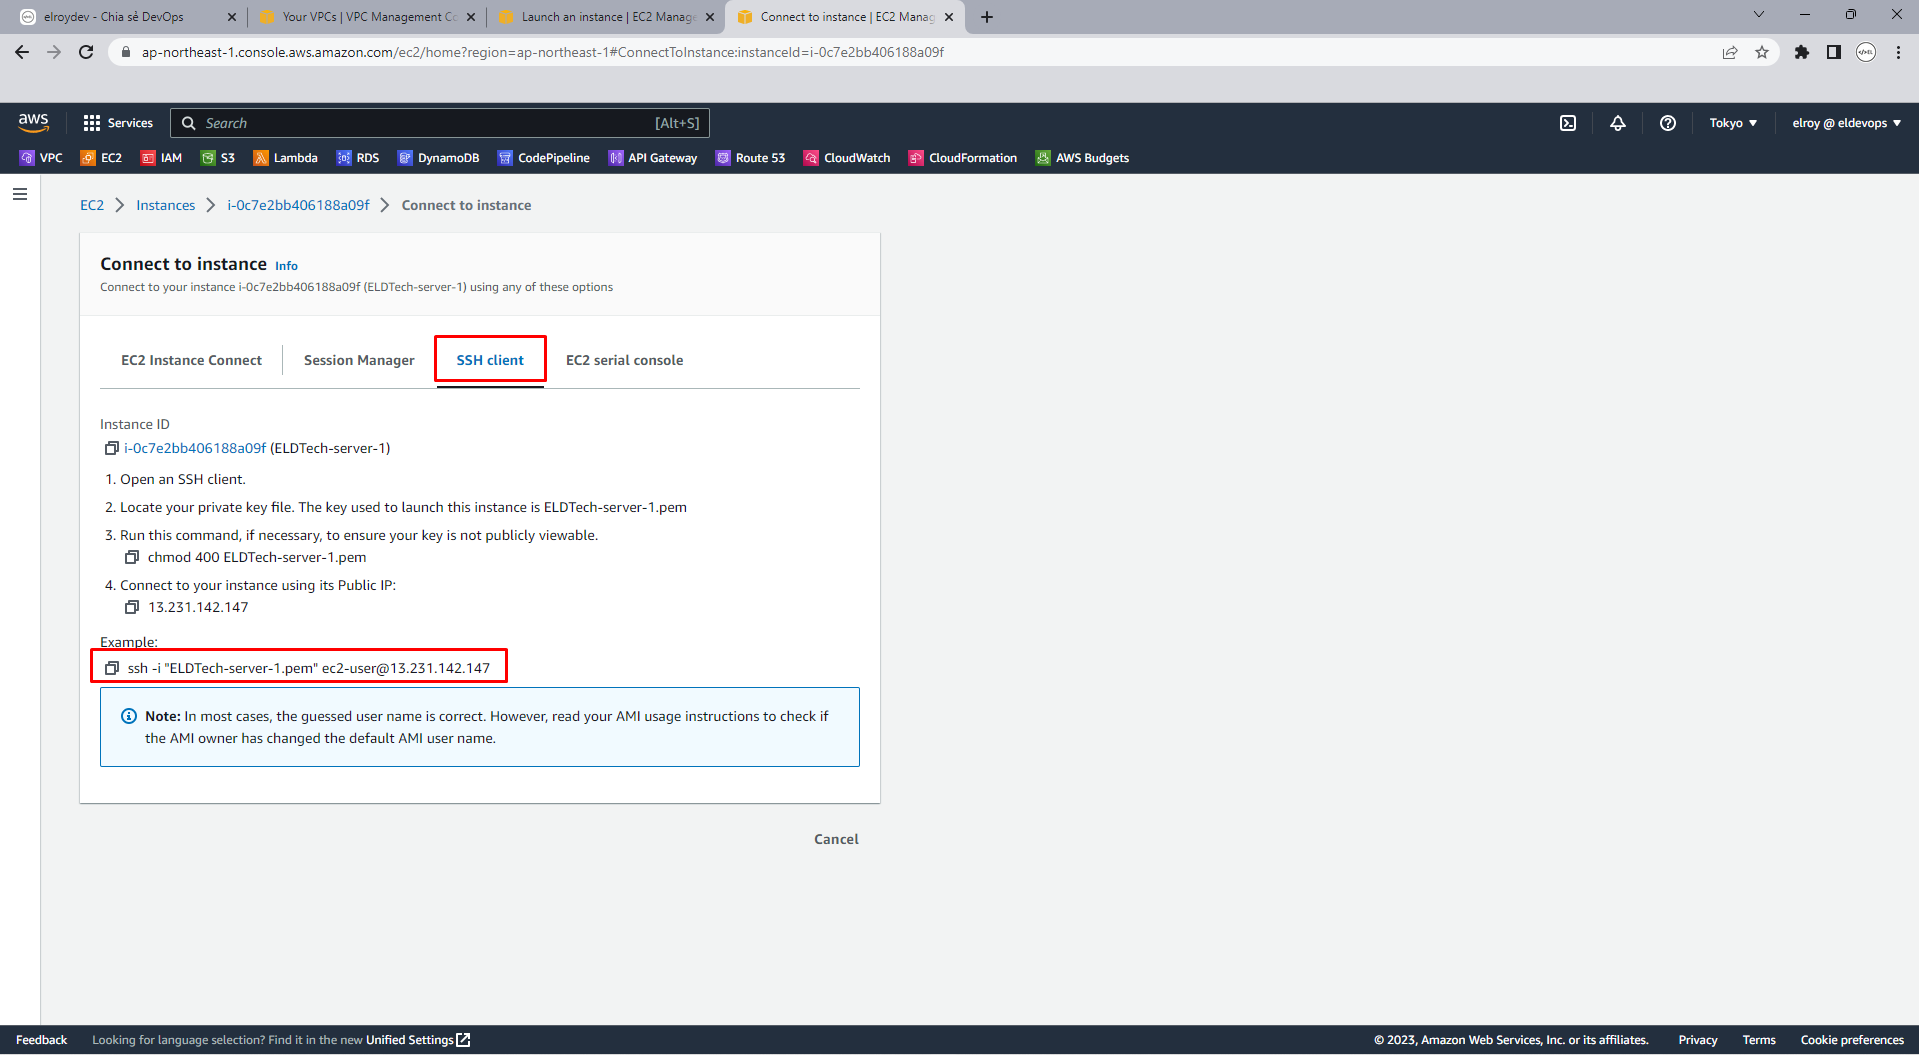Click the browser address bar URL

pyautogui.click(x=543, y=52)
